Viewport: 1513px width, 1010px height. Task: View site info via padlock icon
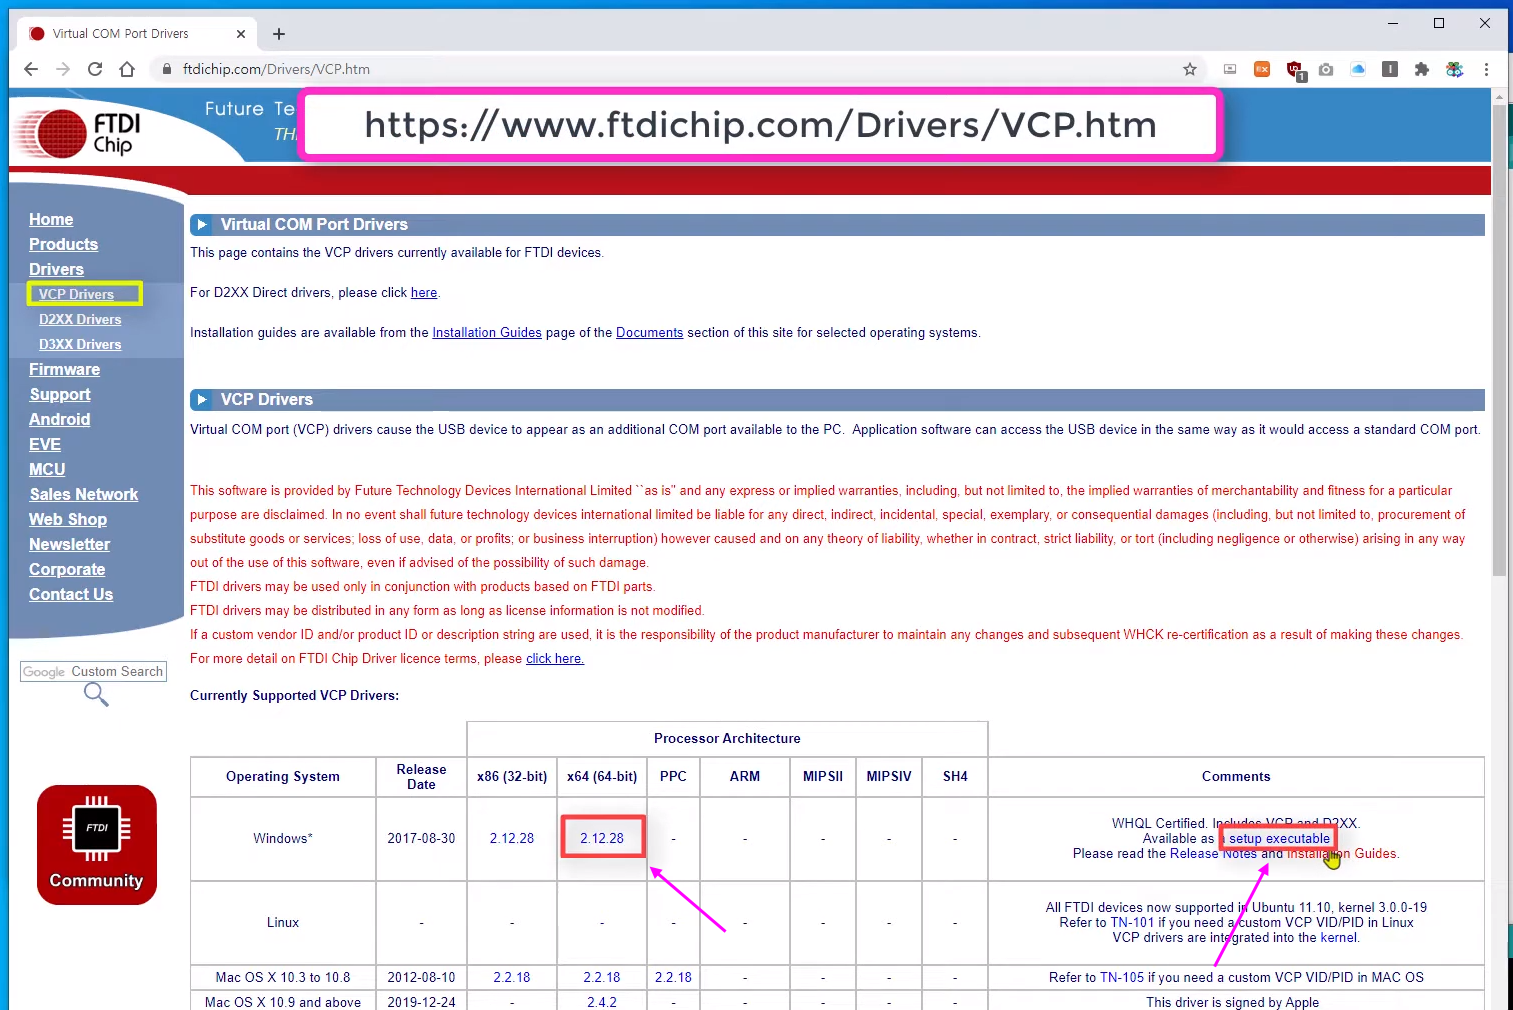click(167, 69)
